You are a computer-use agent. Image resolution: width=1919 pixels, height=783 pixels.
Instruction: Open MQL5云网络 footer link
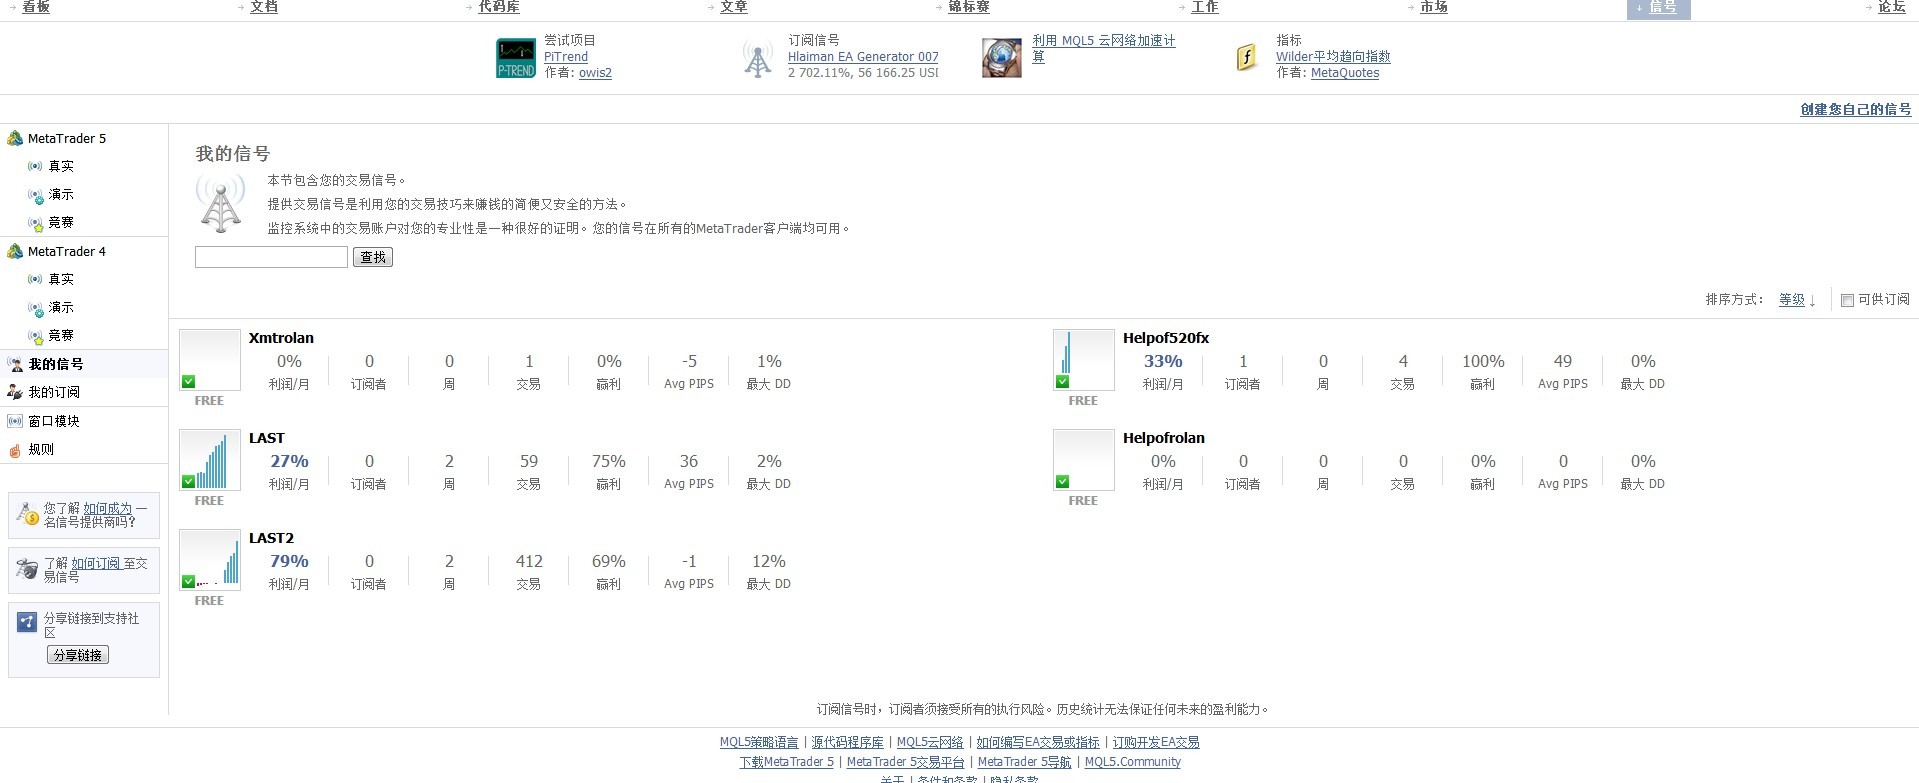(x=930, y=742)
